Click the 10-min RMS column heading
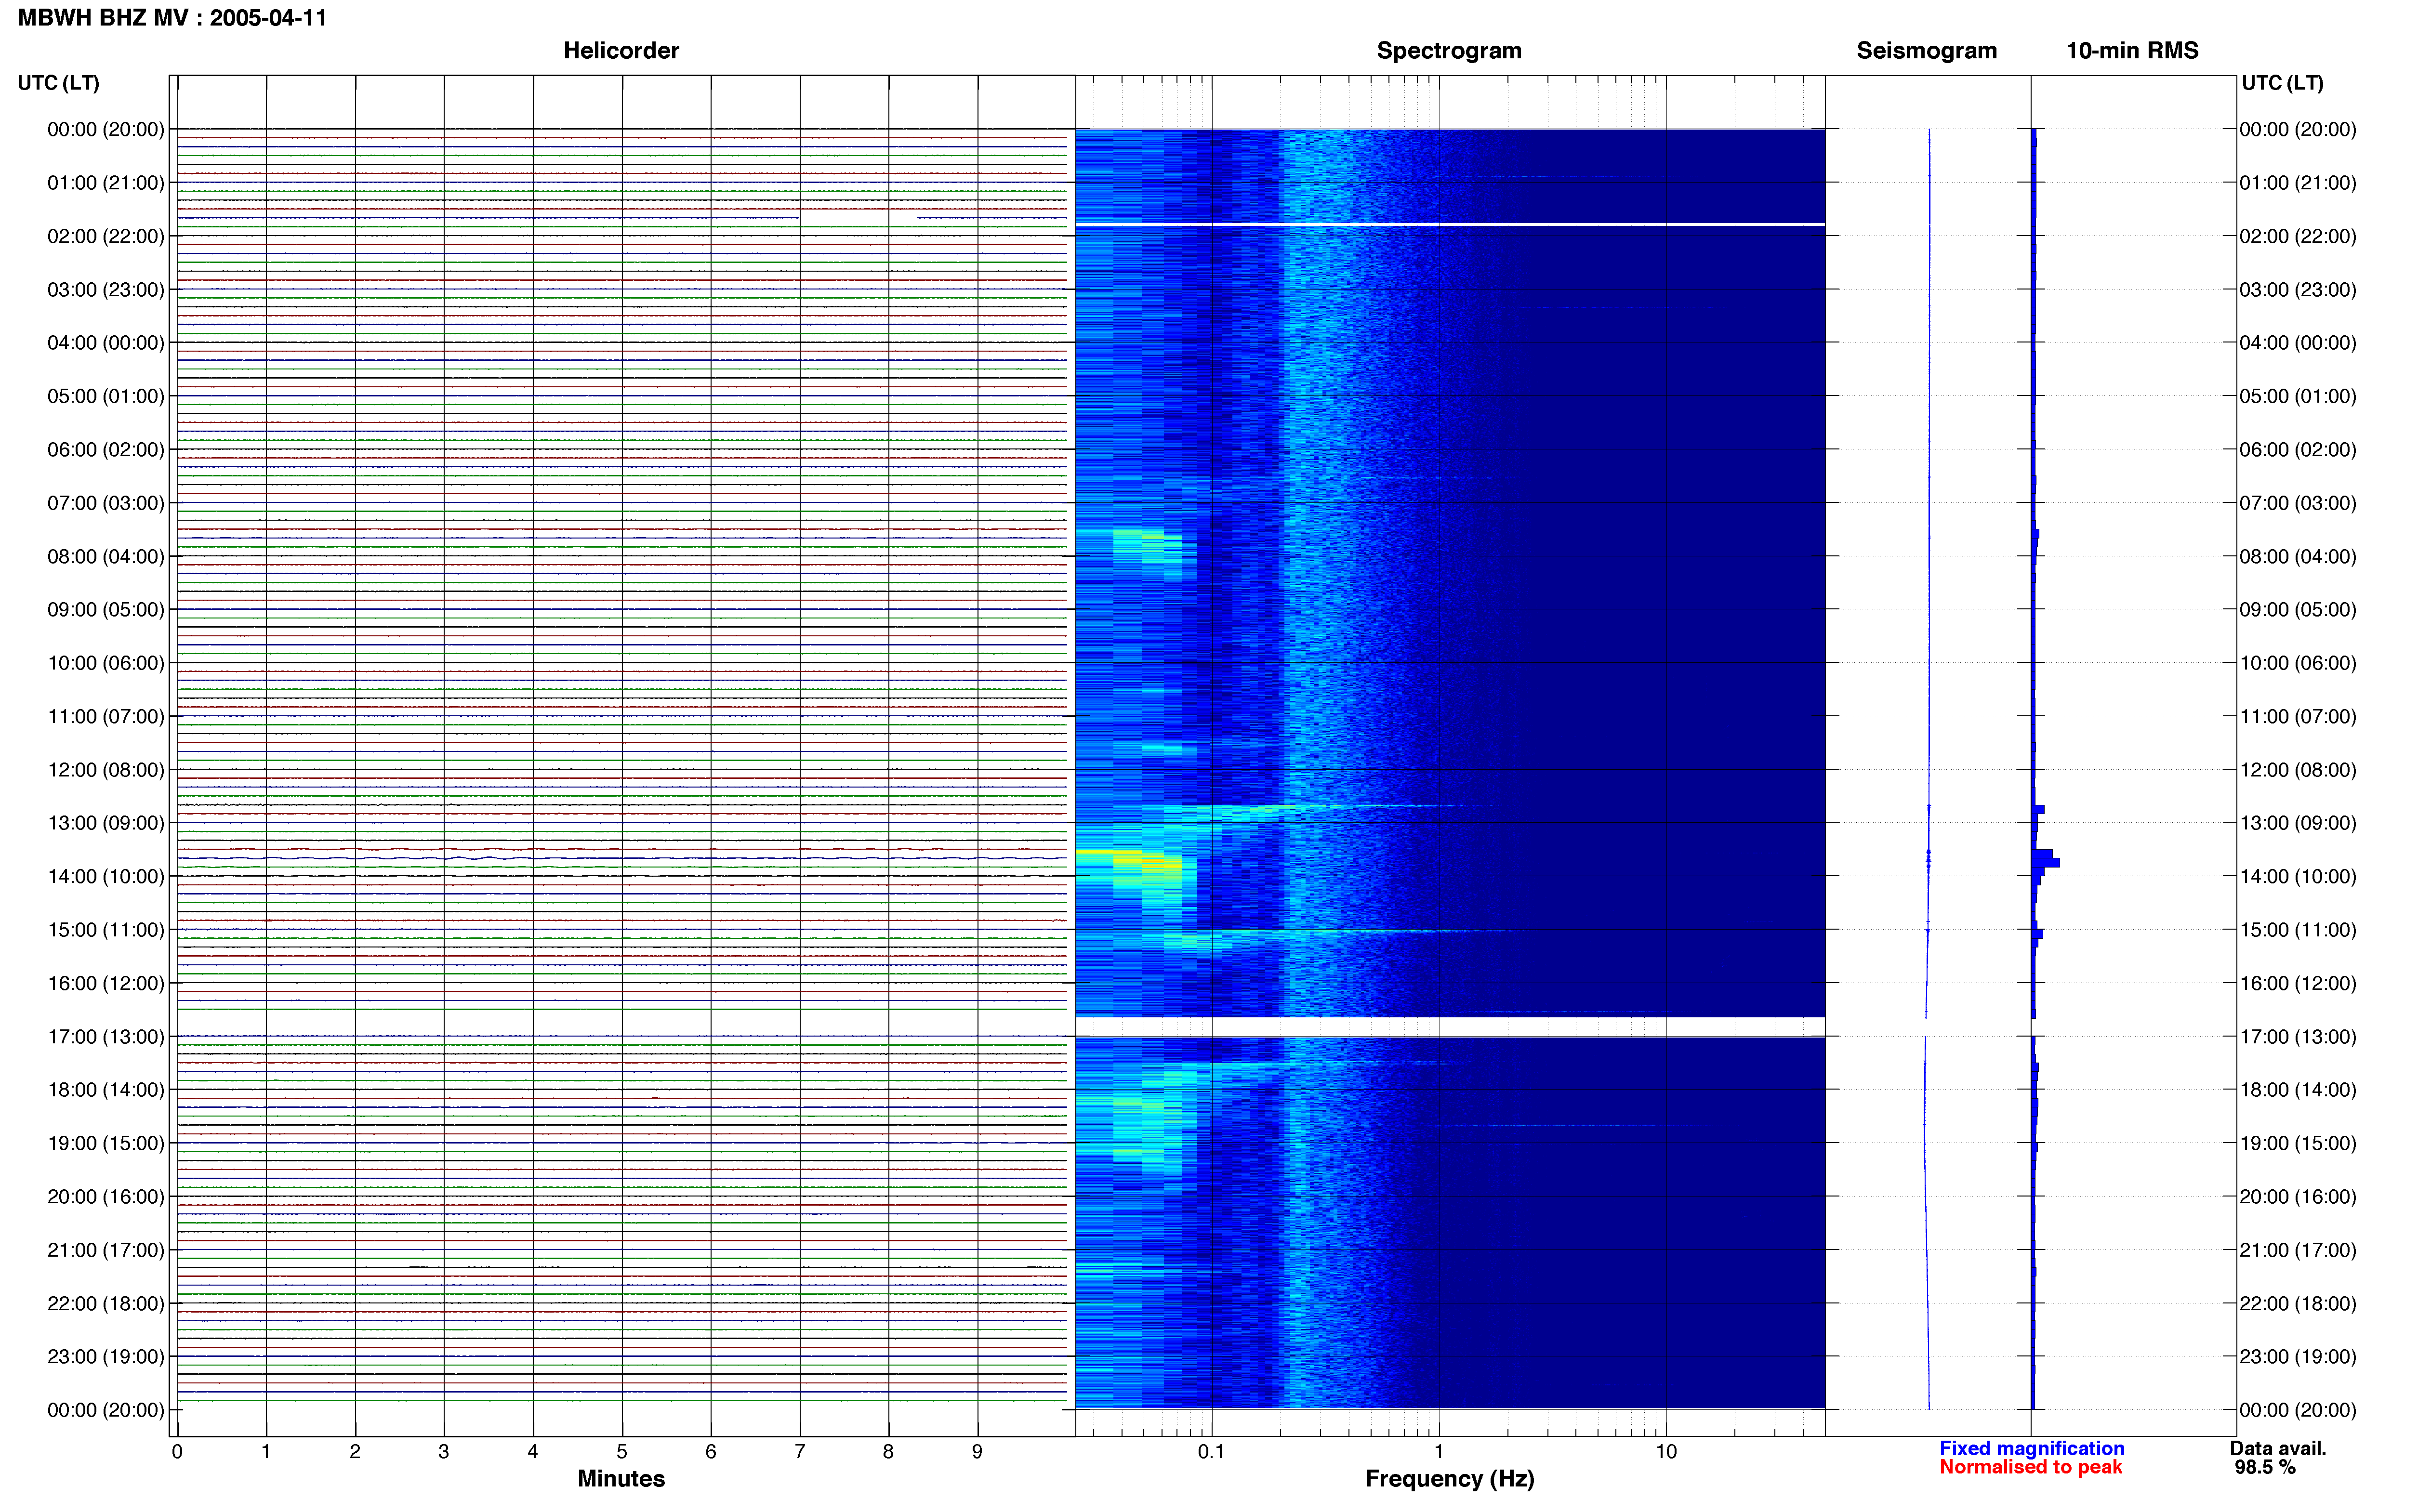Viewport: 2418px width, 1512px height. [x=2132, y=50]
